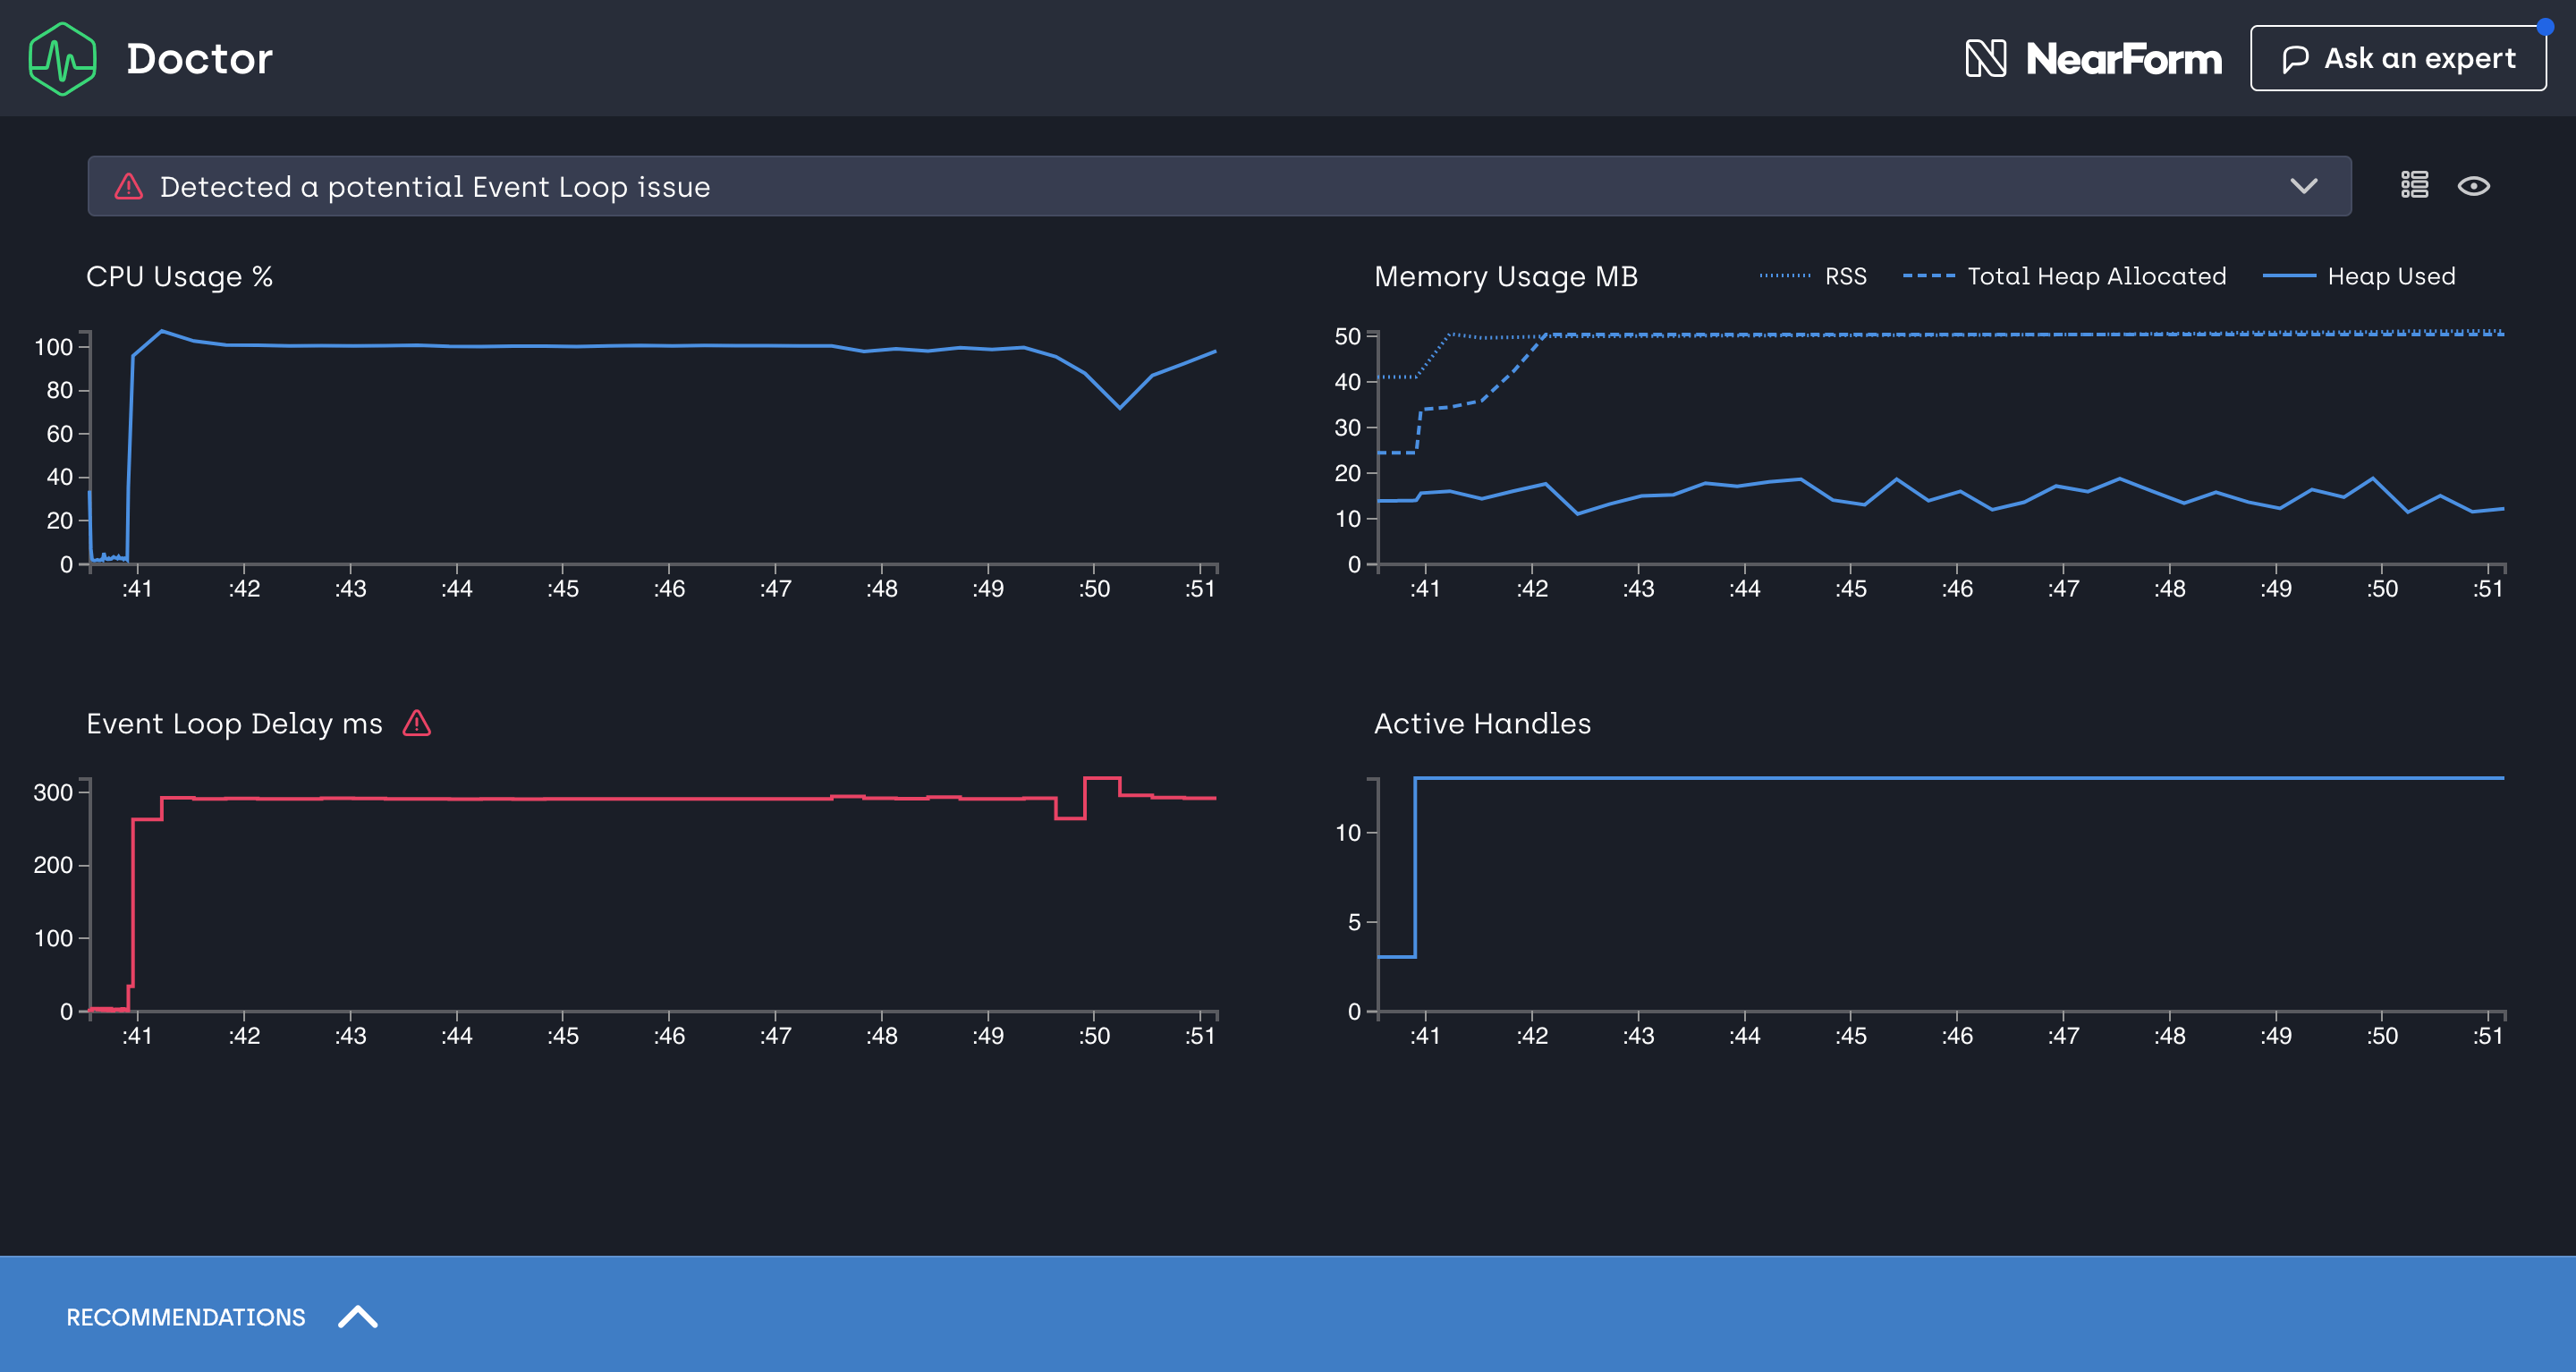Toggle the eye visibility icon

pyautogui.click(x=2473, y=186)
